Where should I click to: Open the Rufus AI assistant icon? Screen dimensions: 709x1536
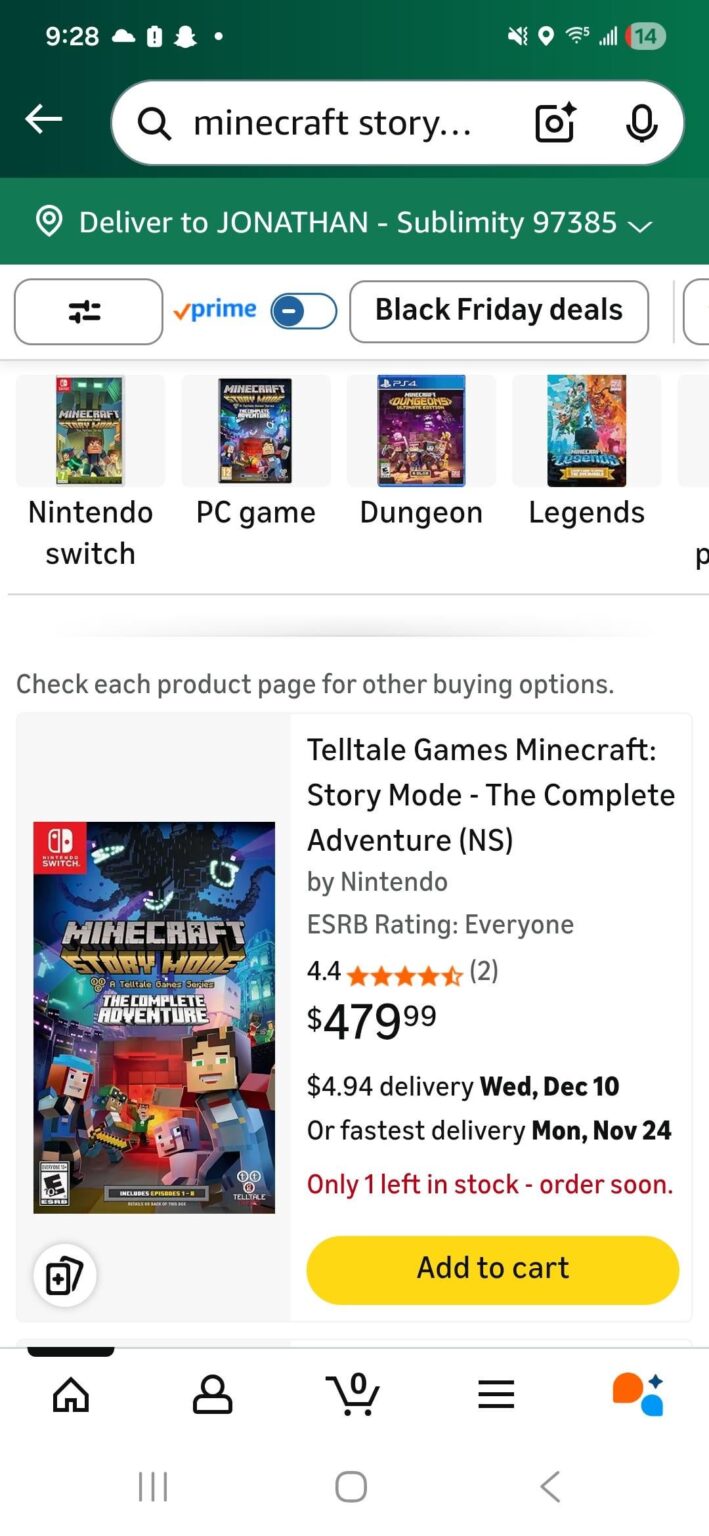tap(638, 1394)
